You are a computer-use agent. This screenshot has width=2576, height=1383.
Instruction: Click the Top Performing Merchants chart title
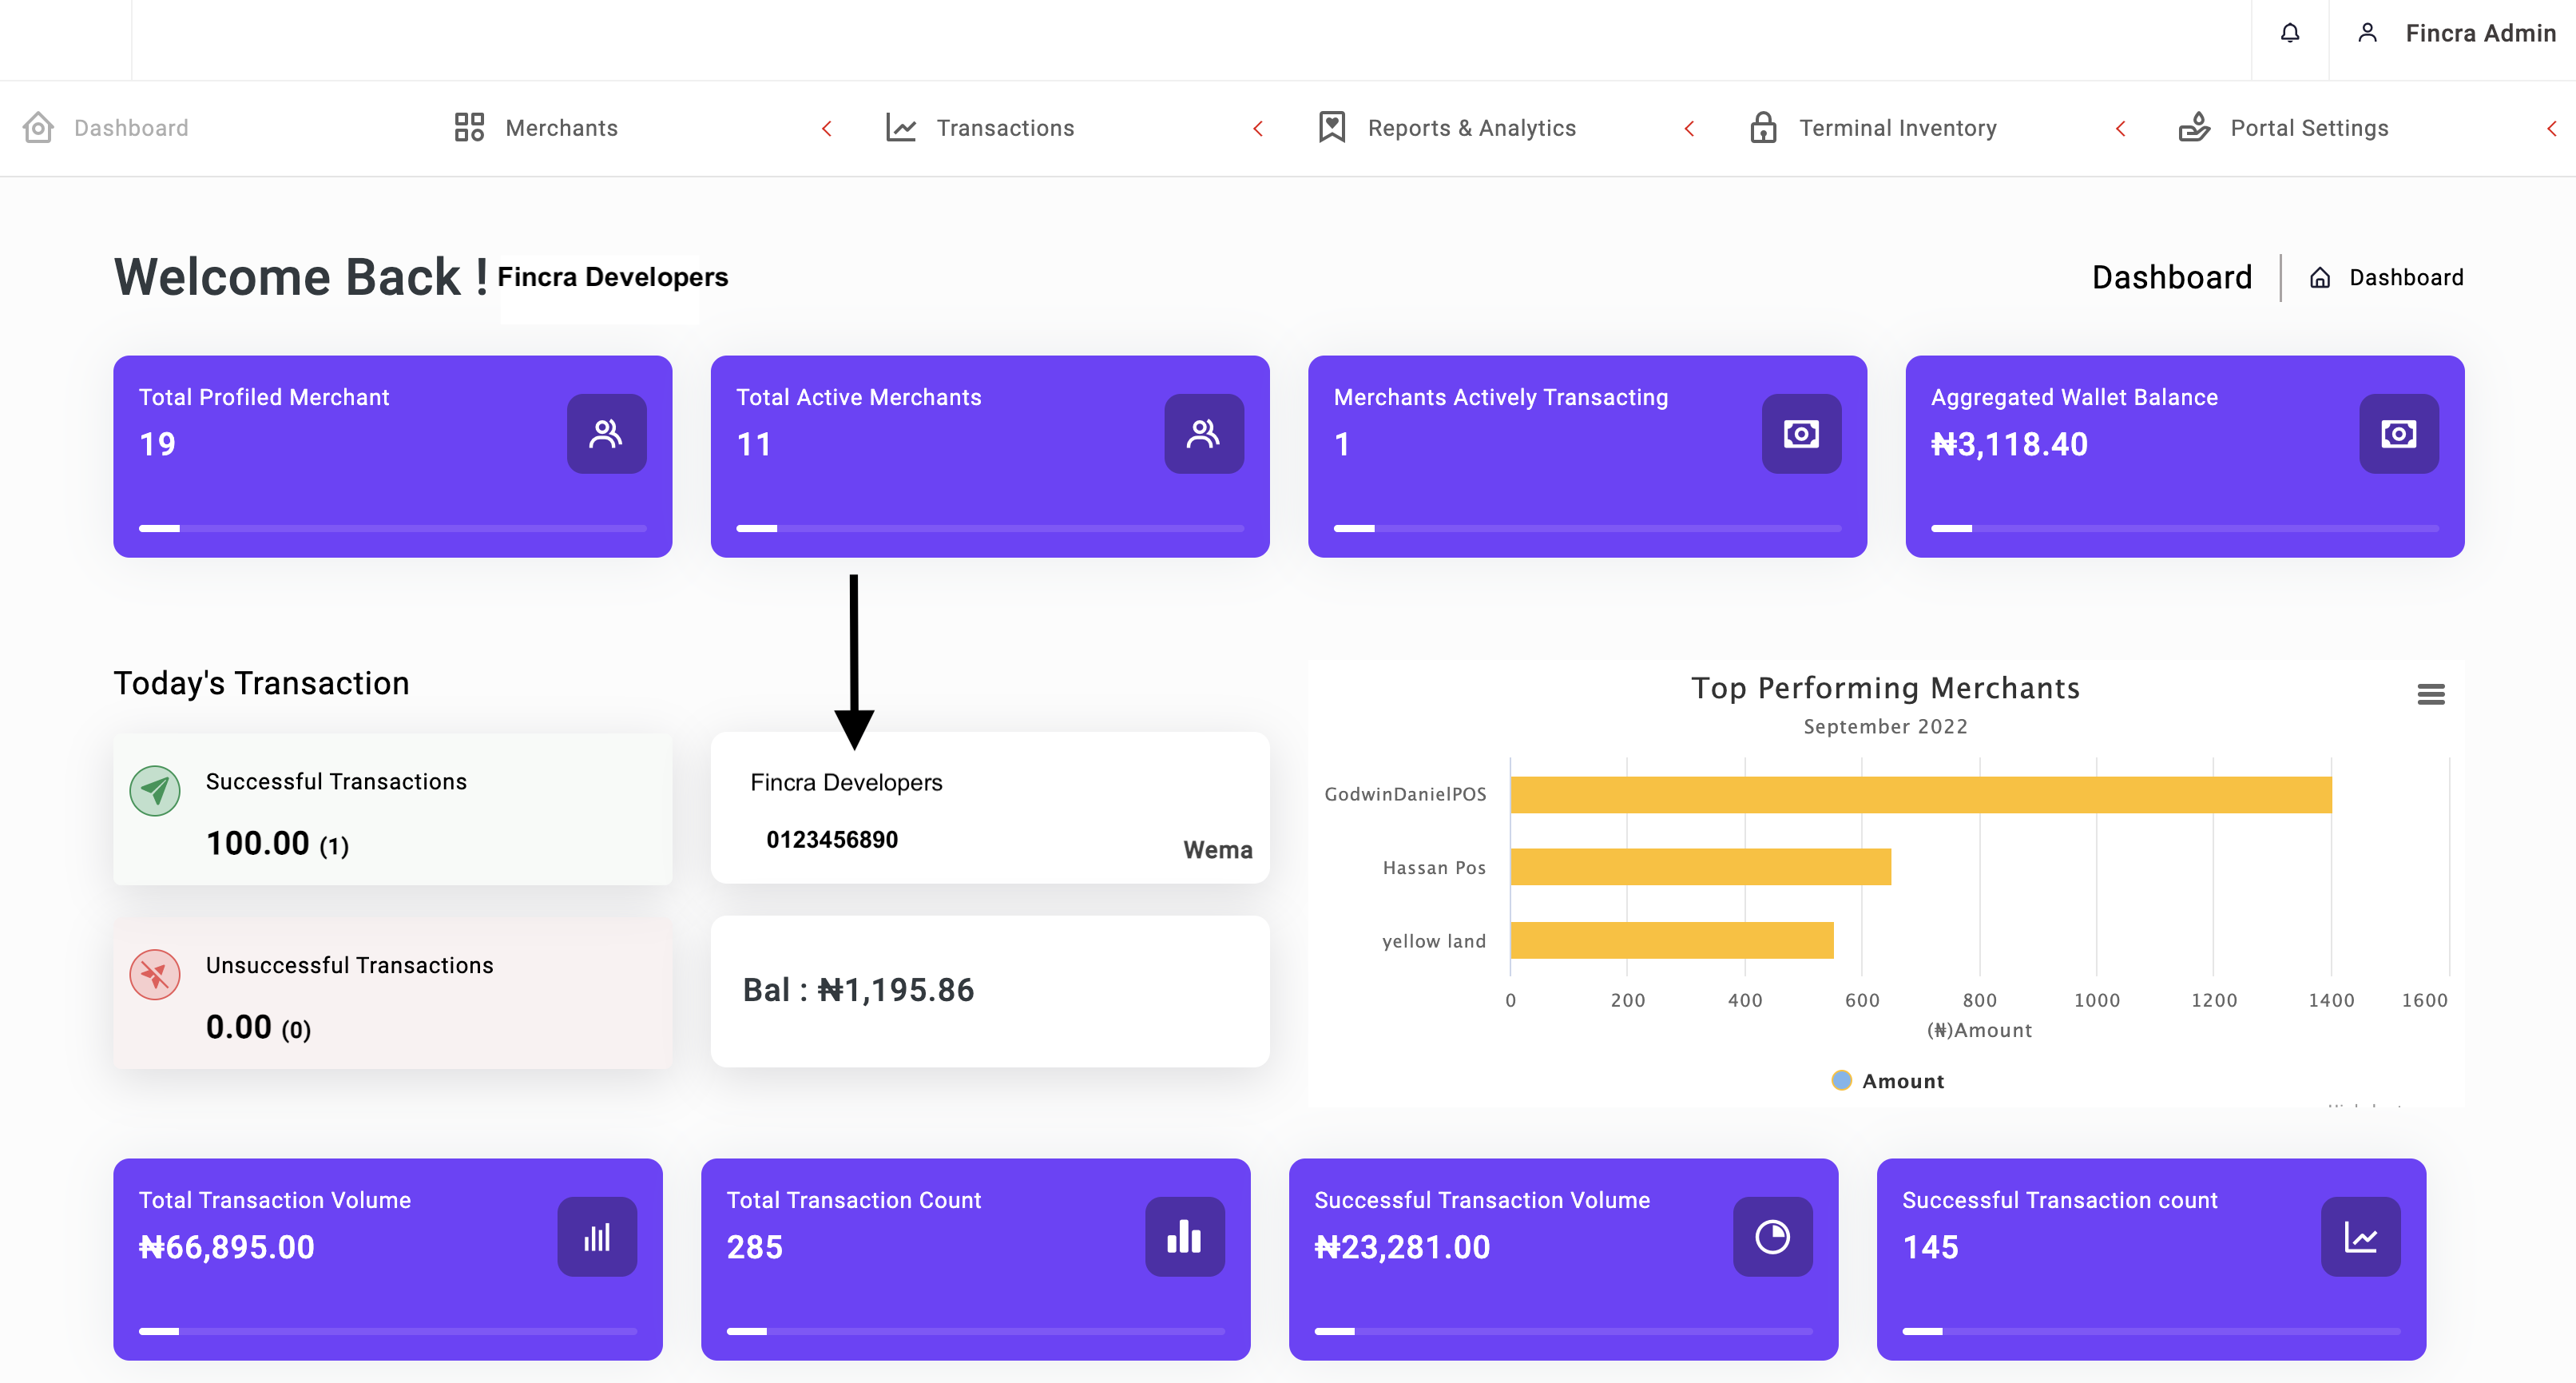pyautogui.click(x=1885, y=688)
